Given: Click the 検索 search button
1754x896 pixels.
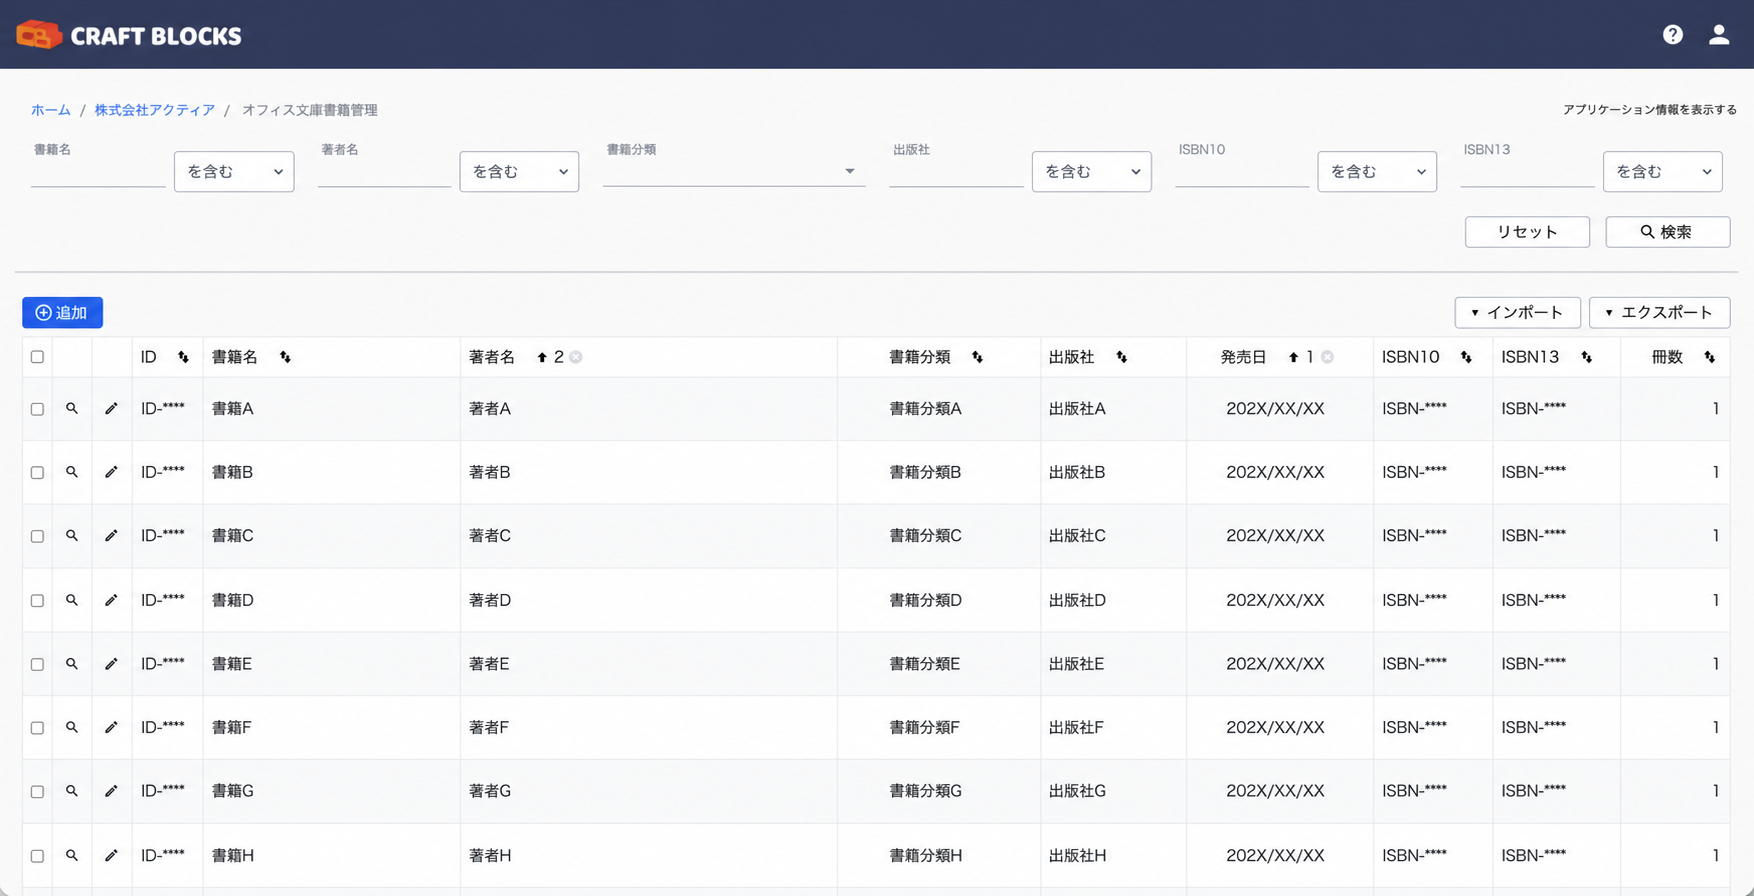Looking at the screenshot, I should click(1667, 232).
